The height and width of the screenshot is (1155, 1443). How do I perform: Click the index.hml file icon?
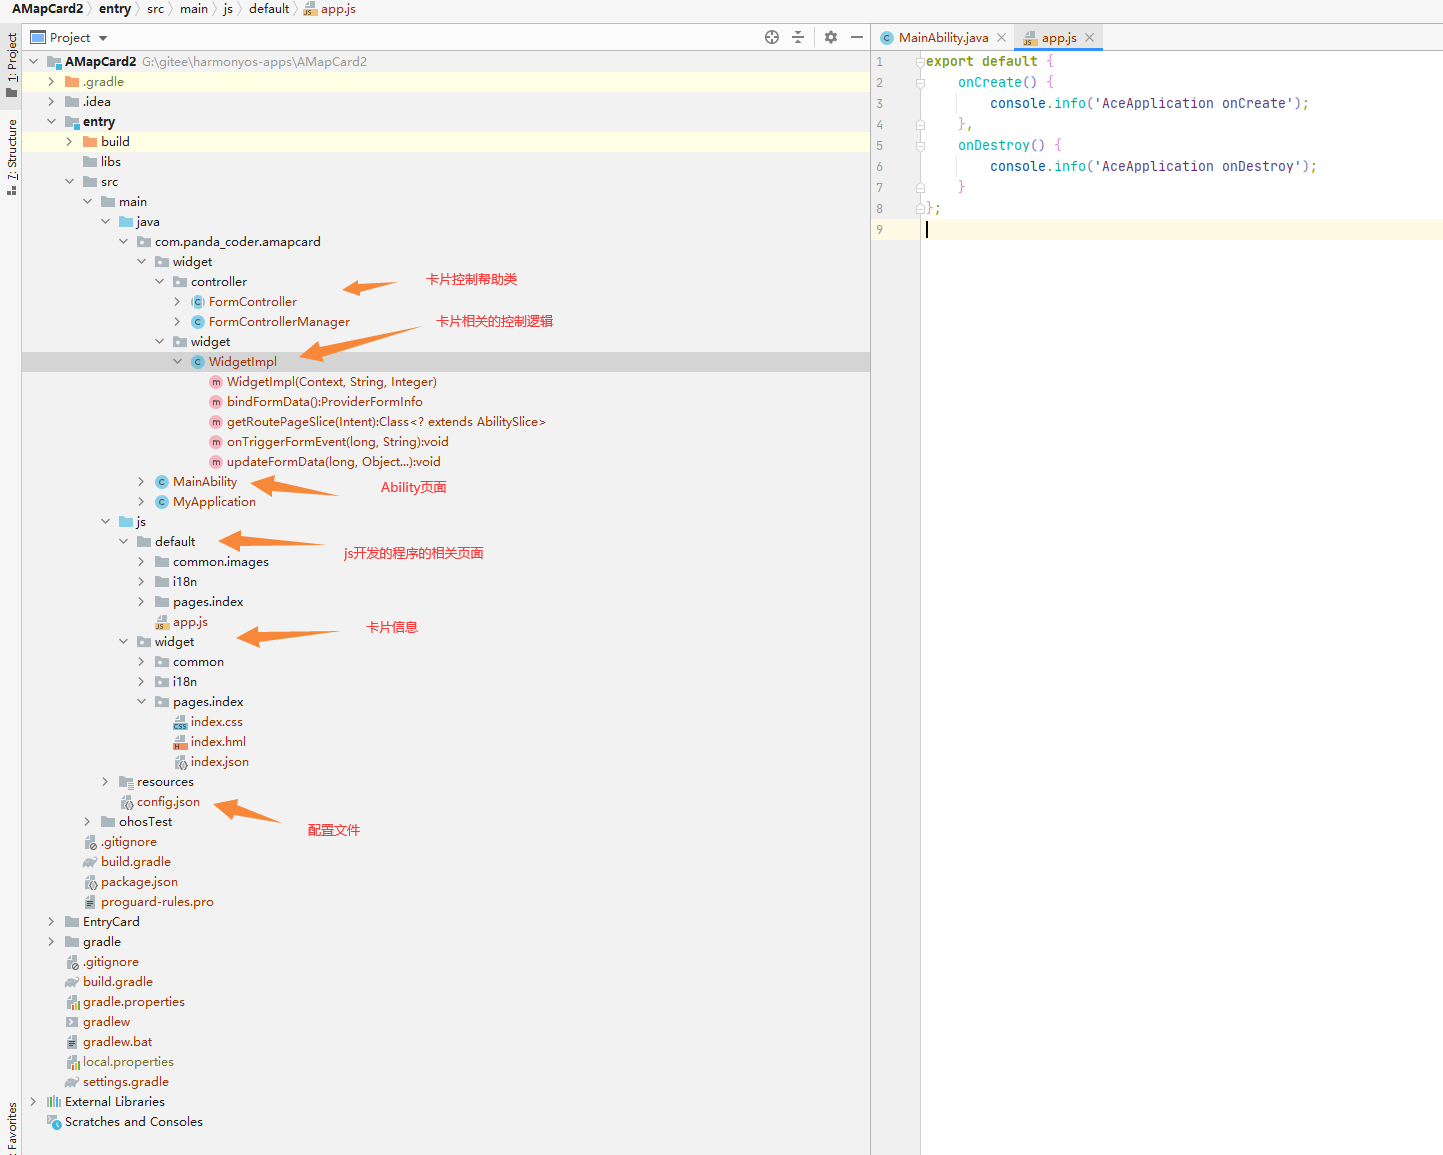(x=180, y=742)
